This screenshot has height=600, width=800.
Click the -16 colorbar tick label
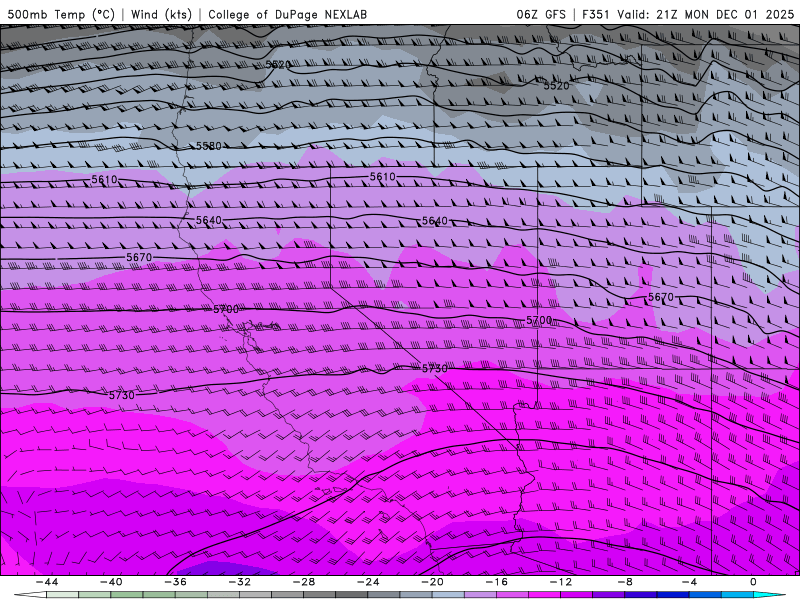click(496, 582)
